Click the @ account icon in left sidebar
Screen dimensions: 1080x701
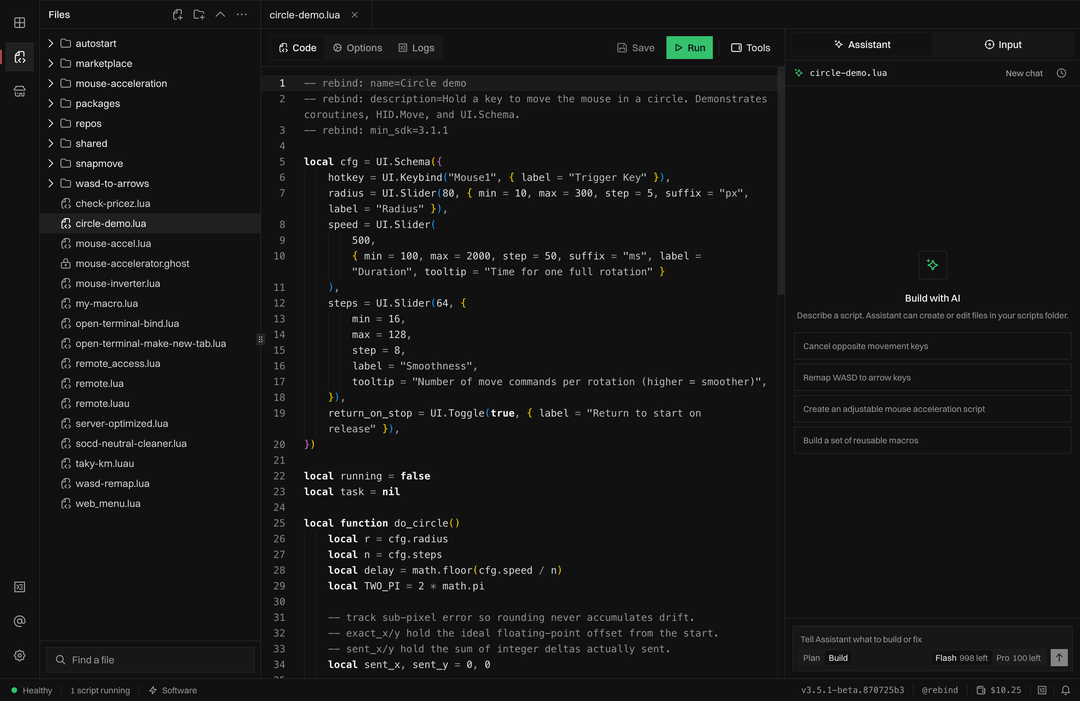tap(19, 621)
